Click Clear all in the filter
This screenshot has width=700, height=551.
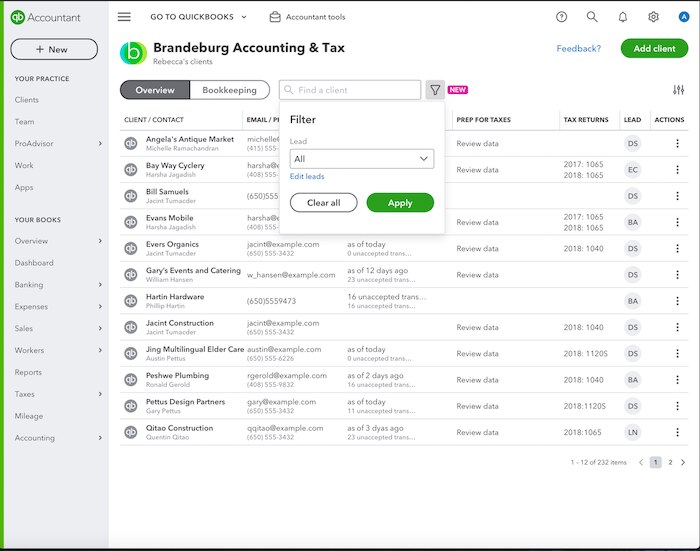coord(324,203)
